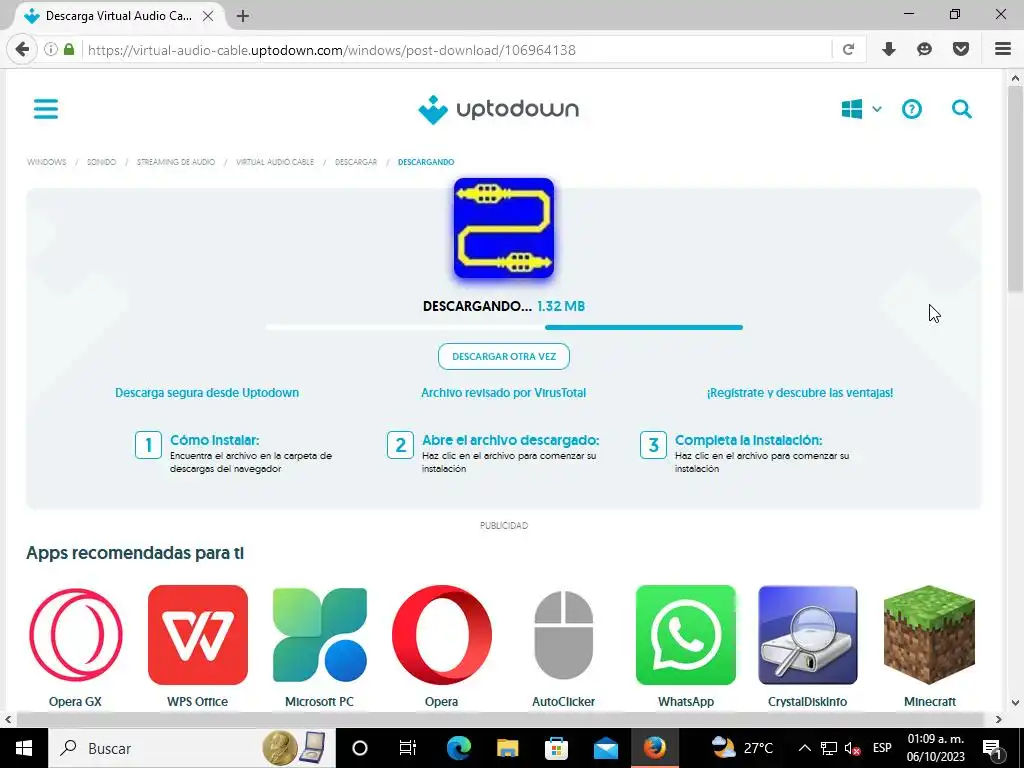Click the horizontal scrollbar right arrow

point(999,719)
